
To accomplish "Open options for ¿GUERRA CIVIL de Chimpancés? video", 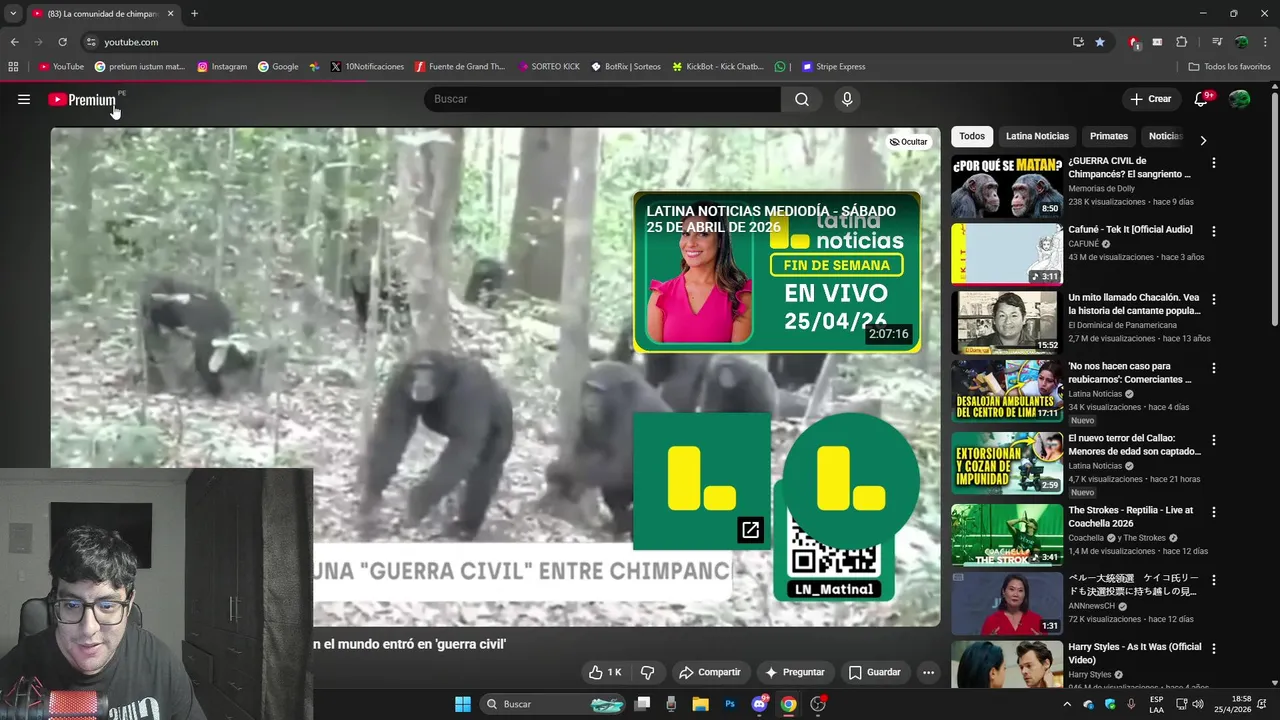I will [x=1214, y=162].
